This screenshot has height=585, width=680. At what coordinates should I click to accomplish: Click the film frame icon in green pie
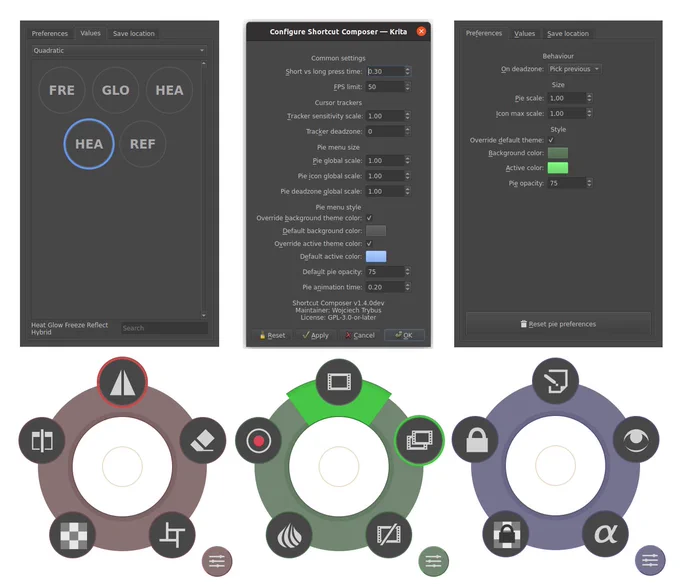[339, 382]
